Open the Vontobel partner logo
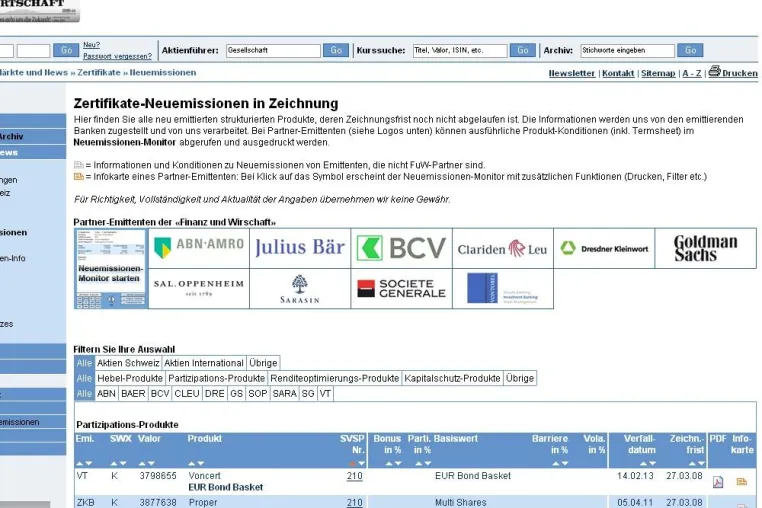 pos(502,289)
